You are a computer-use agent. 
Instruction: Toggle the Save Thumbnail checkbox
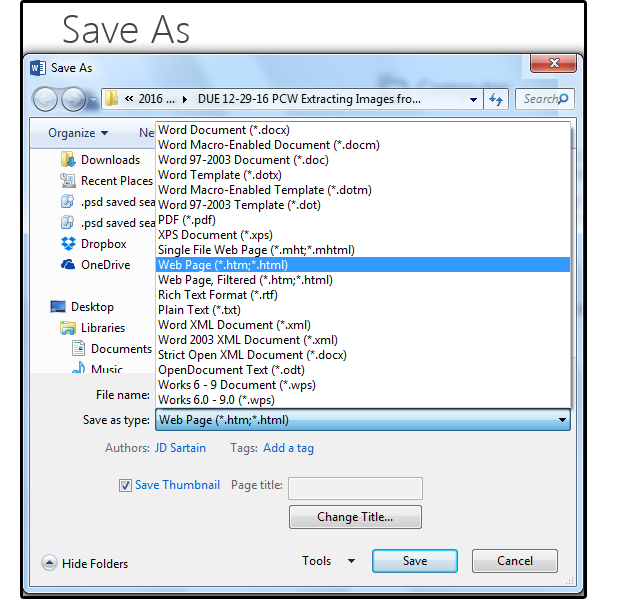click(x=125, y=485)
